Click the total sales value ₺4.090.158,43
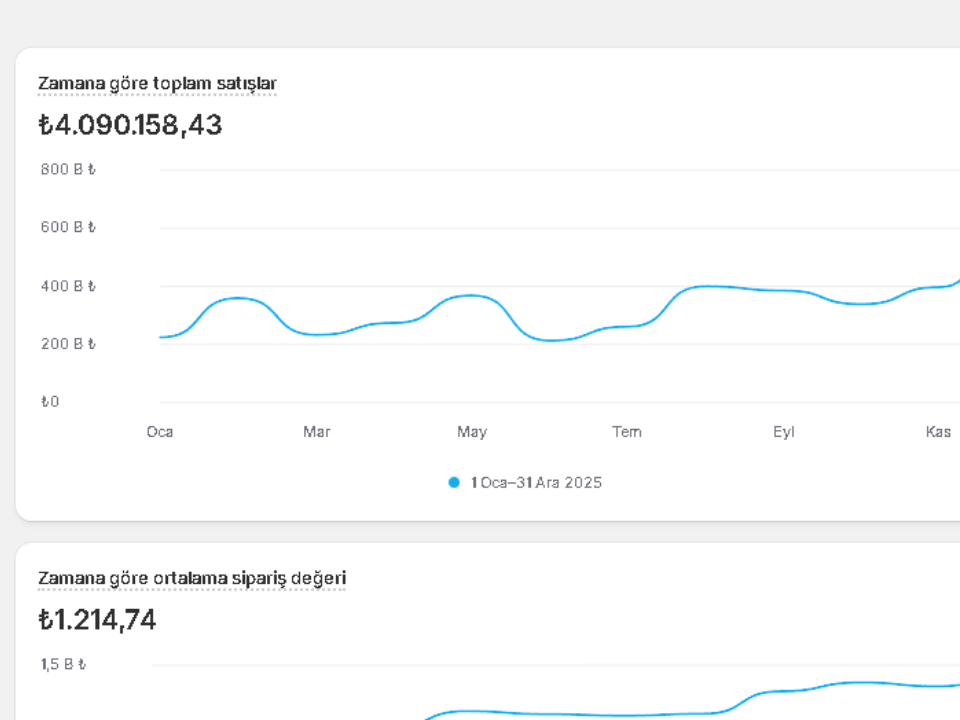The width and height of the screenshot is (960, 720). (130, 125)
